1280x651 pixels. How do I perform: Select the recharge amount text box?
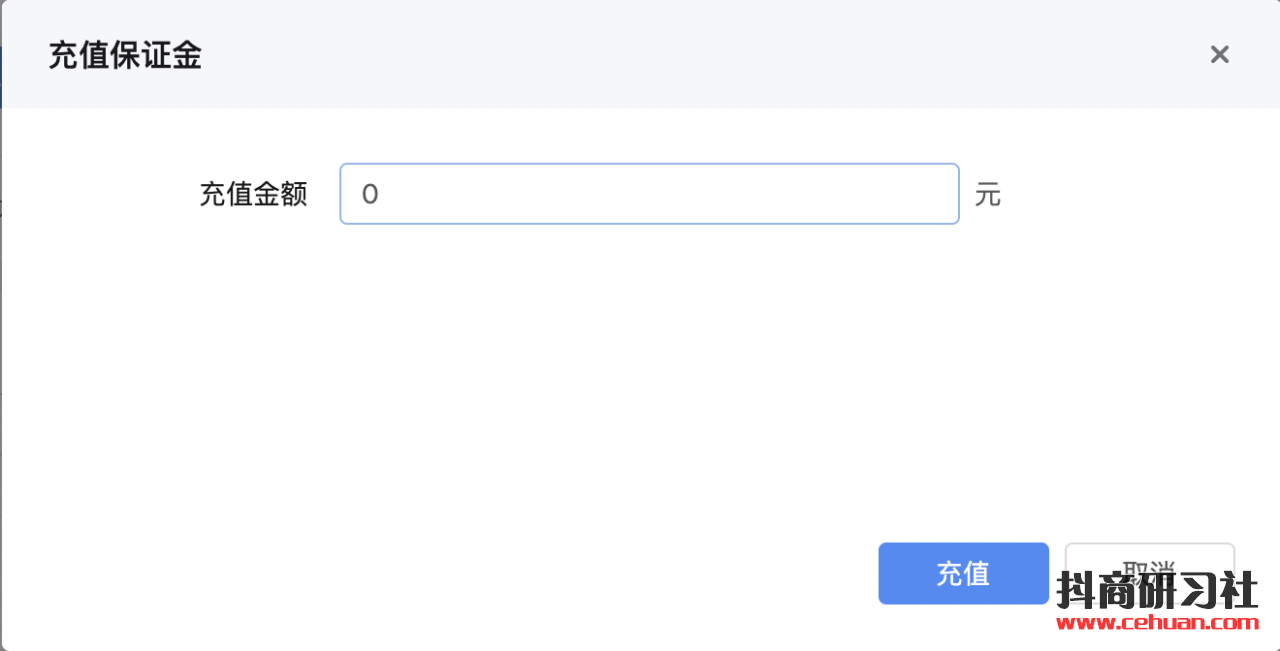(649, 194)
